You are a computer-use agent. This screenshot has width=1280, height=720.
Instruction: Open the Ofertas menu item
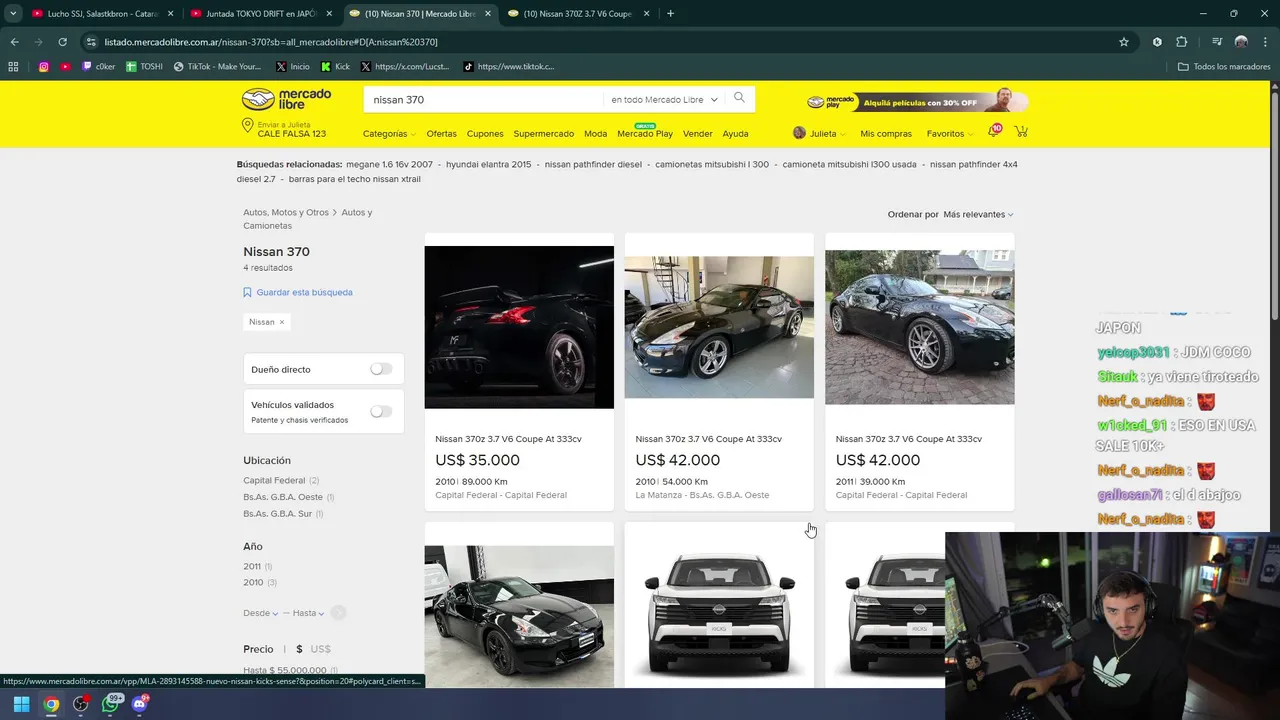point(441,134)
